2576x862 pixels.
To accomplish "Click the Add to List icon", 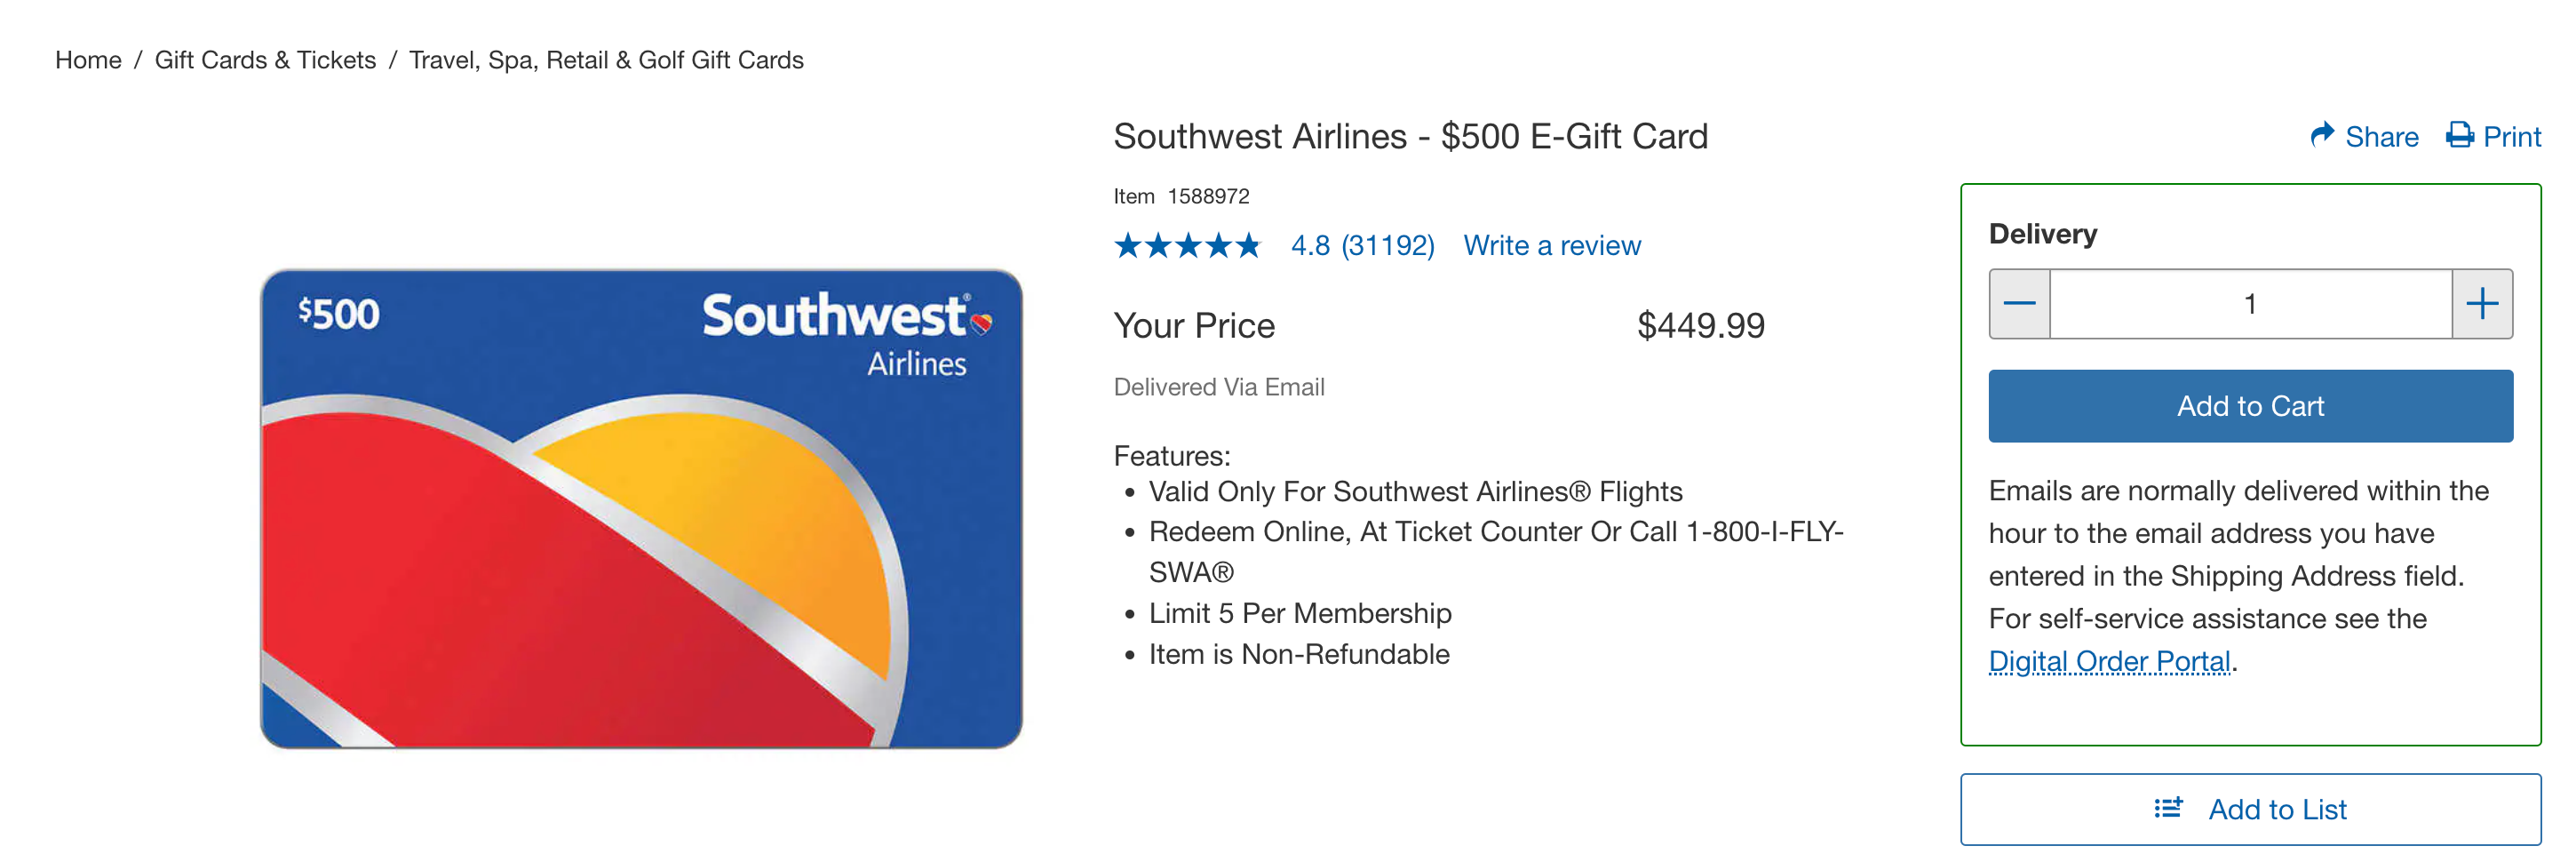I will point(2167,809).
